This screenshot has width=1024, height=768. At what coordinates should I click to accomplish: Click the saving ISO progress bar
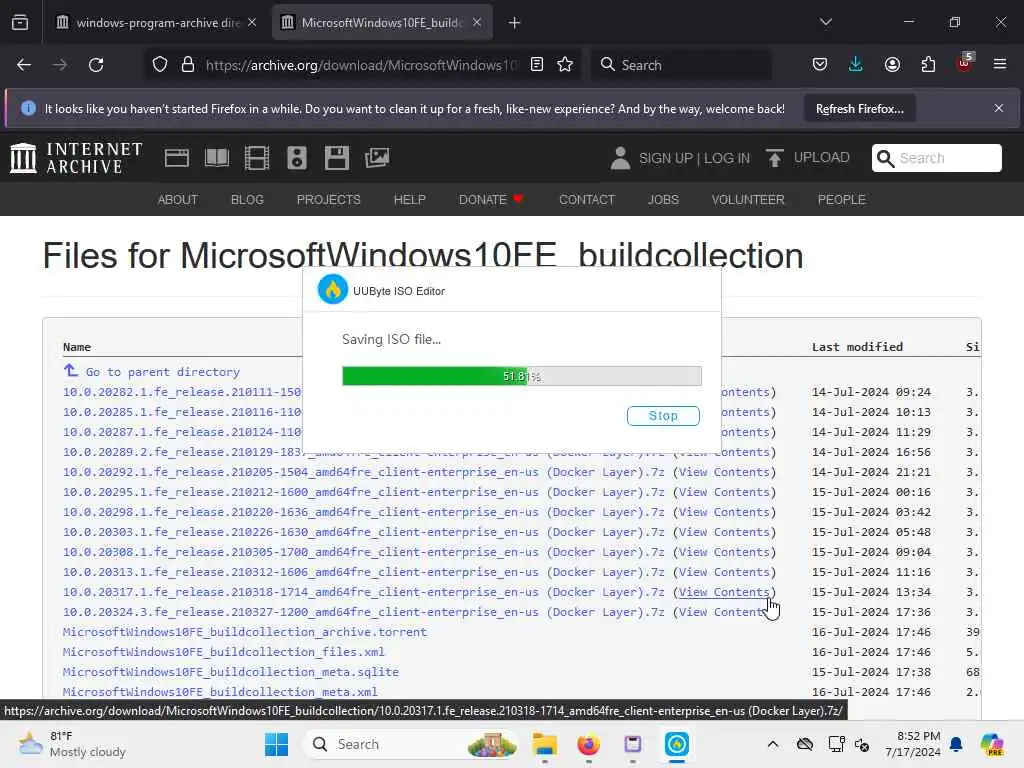point(522,376)
